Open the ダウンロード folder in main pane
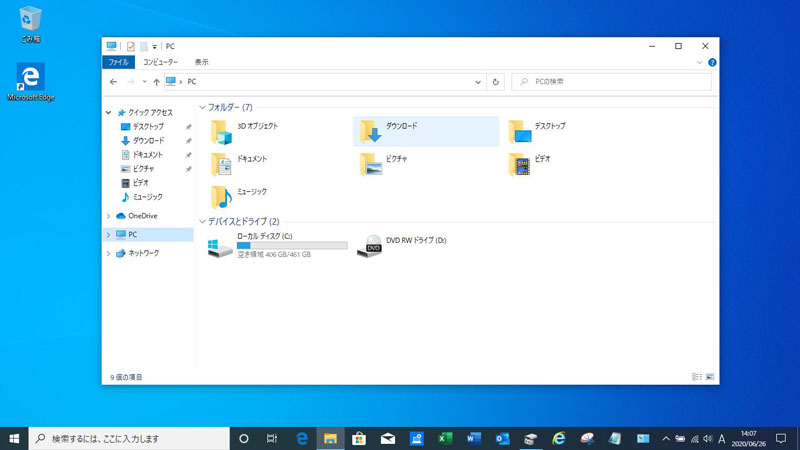The image size is (800, 450). 426,132
